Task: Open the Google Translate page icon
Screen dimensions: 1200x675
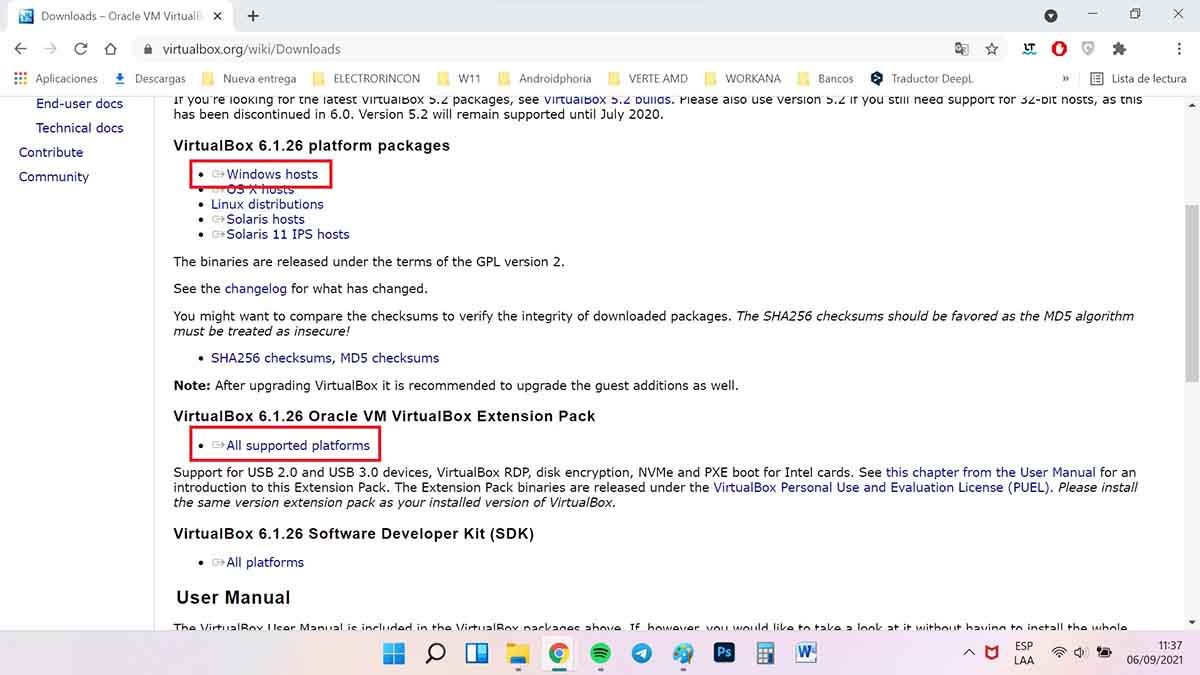Action: [x=961, y=49]
